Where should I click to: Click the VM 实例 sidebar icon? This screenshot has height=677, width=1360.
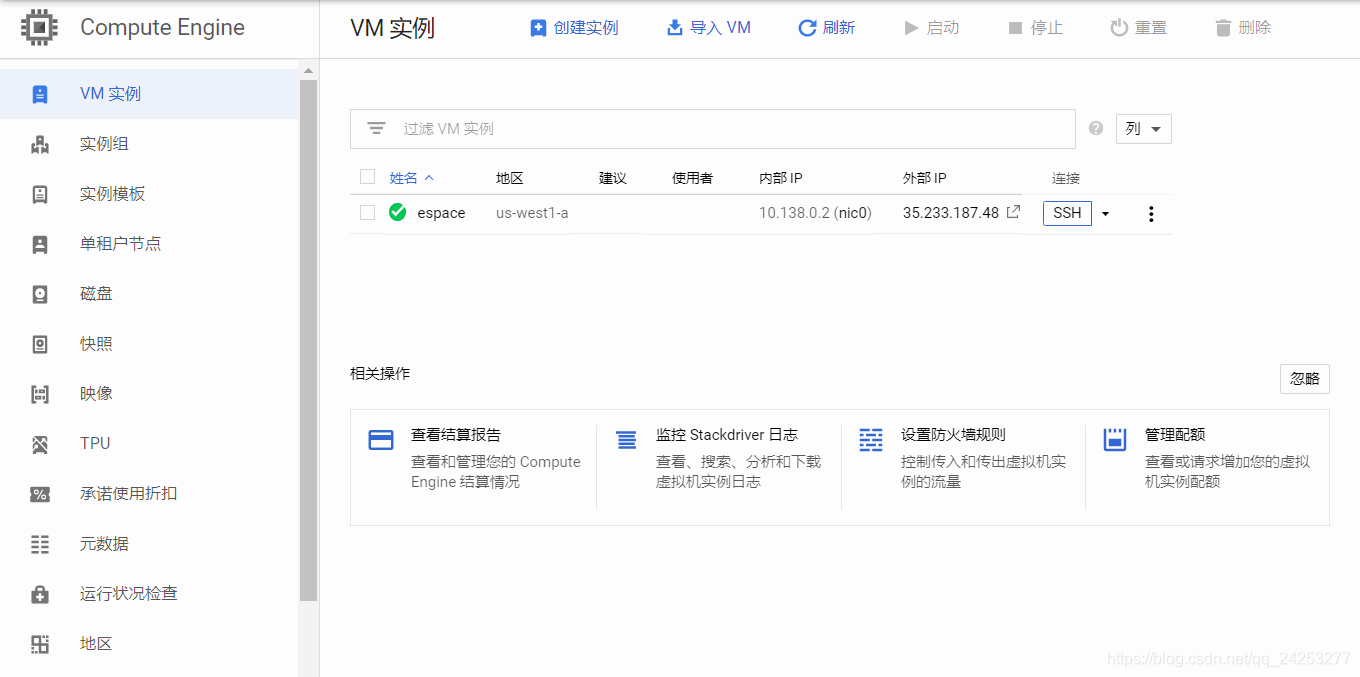pyautogui.click(x=40, y=94)
